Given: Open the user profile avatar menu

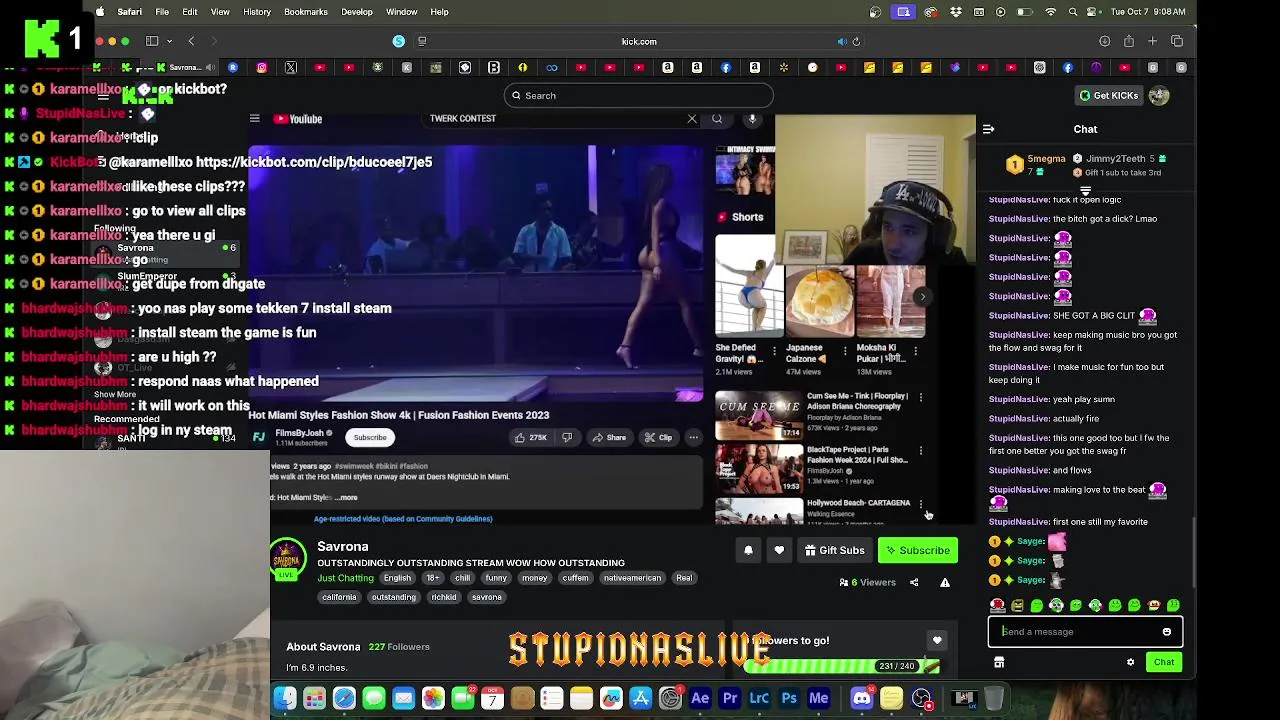Looking at the screenshot, I should [x=1159, y=96].
